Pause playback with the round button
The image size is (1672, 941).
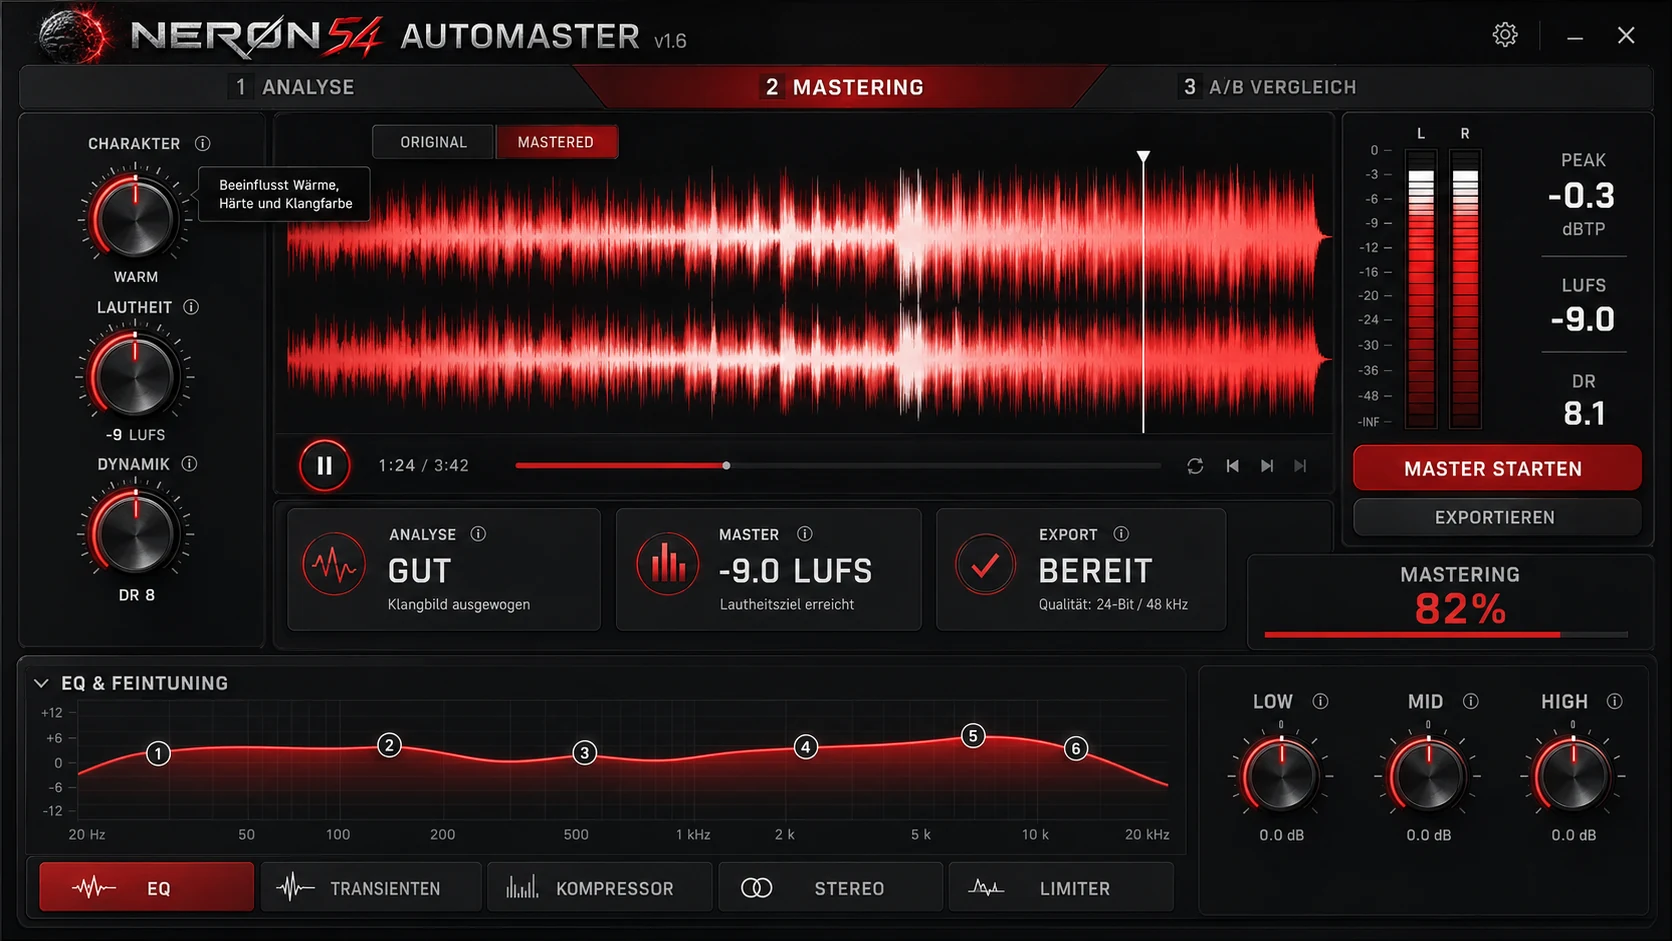coord(324,465)
